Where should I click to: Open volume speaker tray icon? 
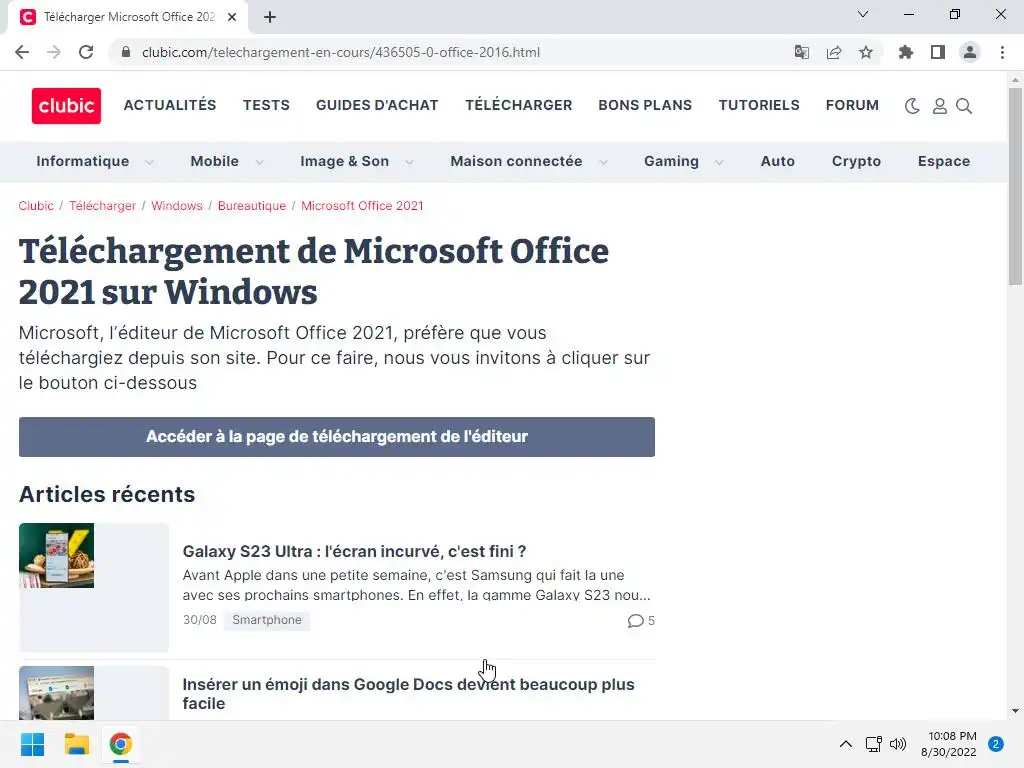coord(898,744)
